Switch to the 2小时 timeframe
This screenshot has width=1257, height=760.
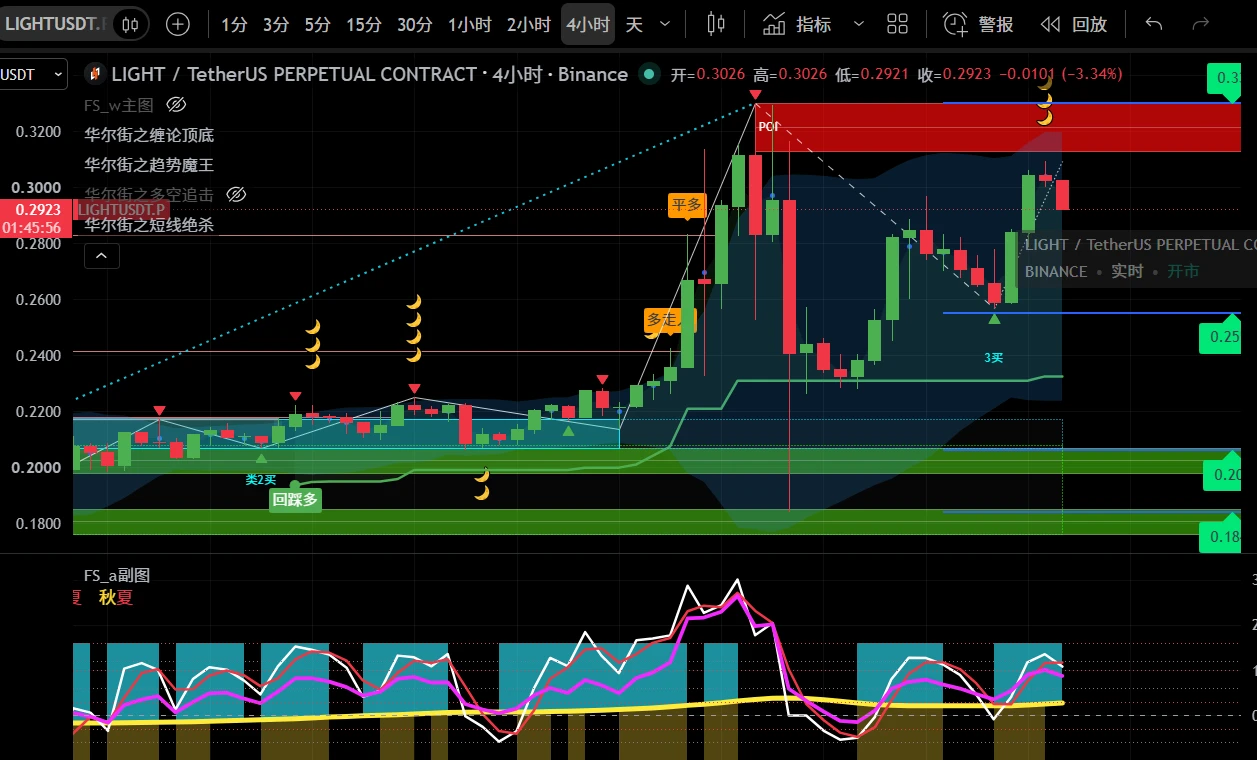[529, 24]
